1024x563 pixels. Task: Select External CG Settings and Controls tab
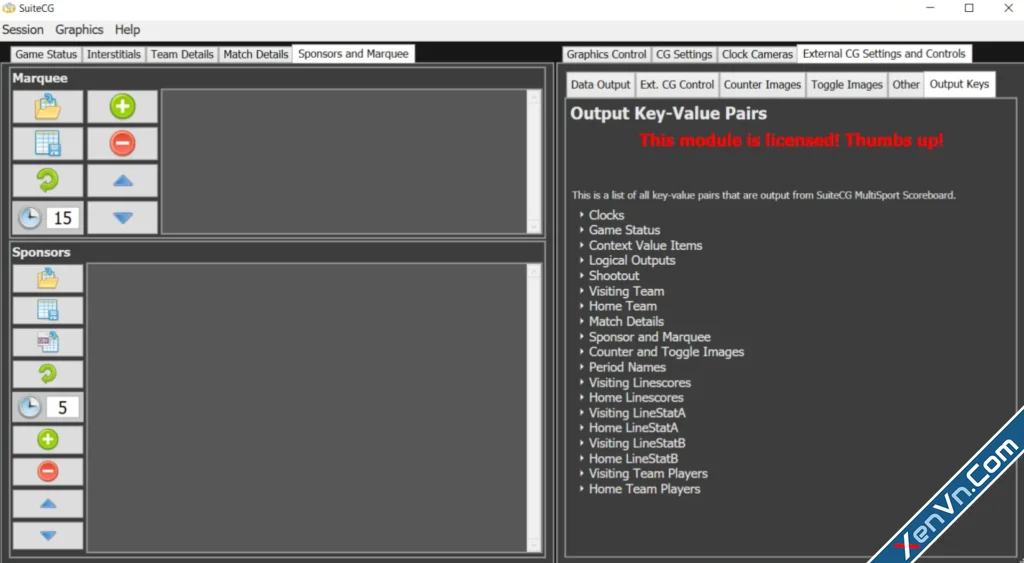(884, 54)
